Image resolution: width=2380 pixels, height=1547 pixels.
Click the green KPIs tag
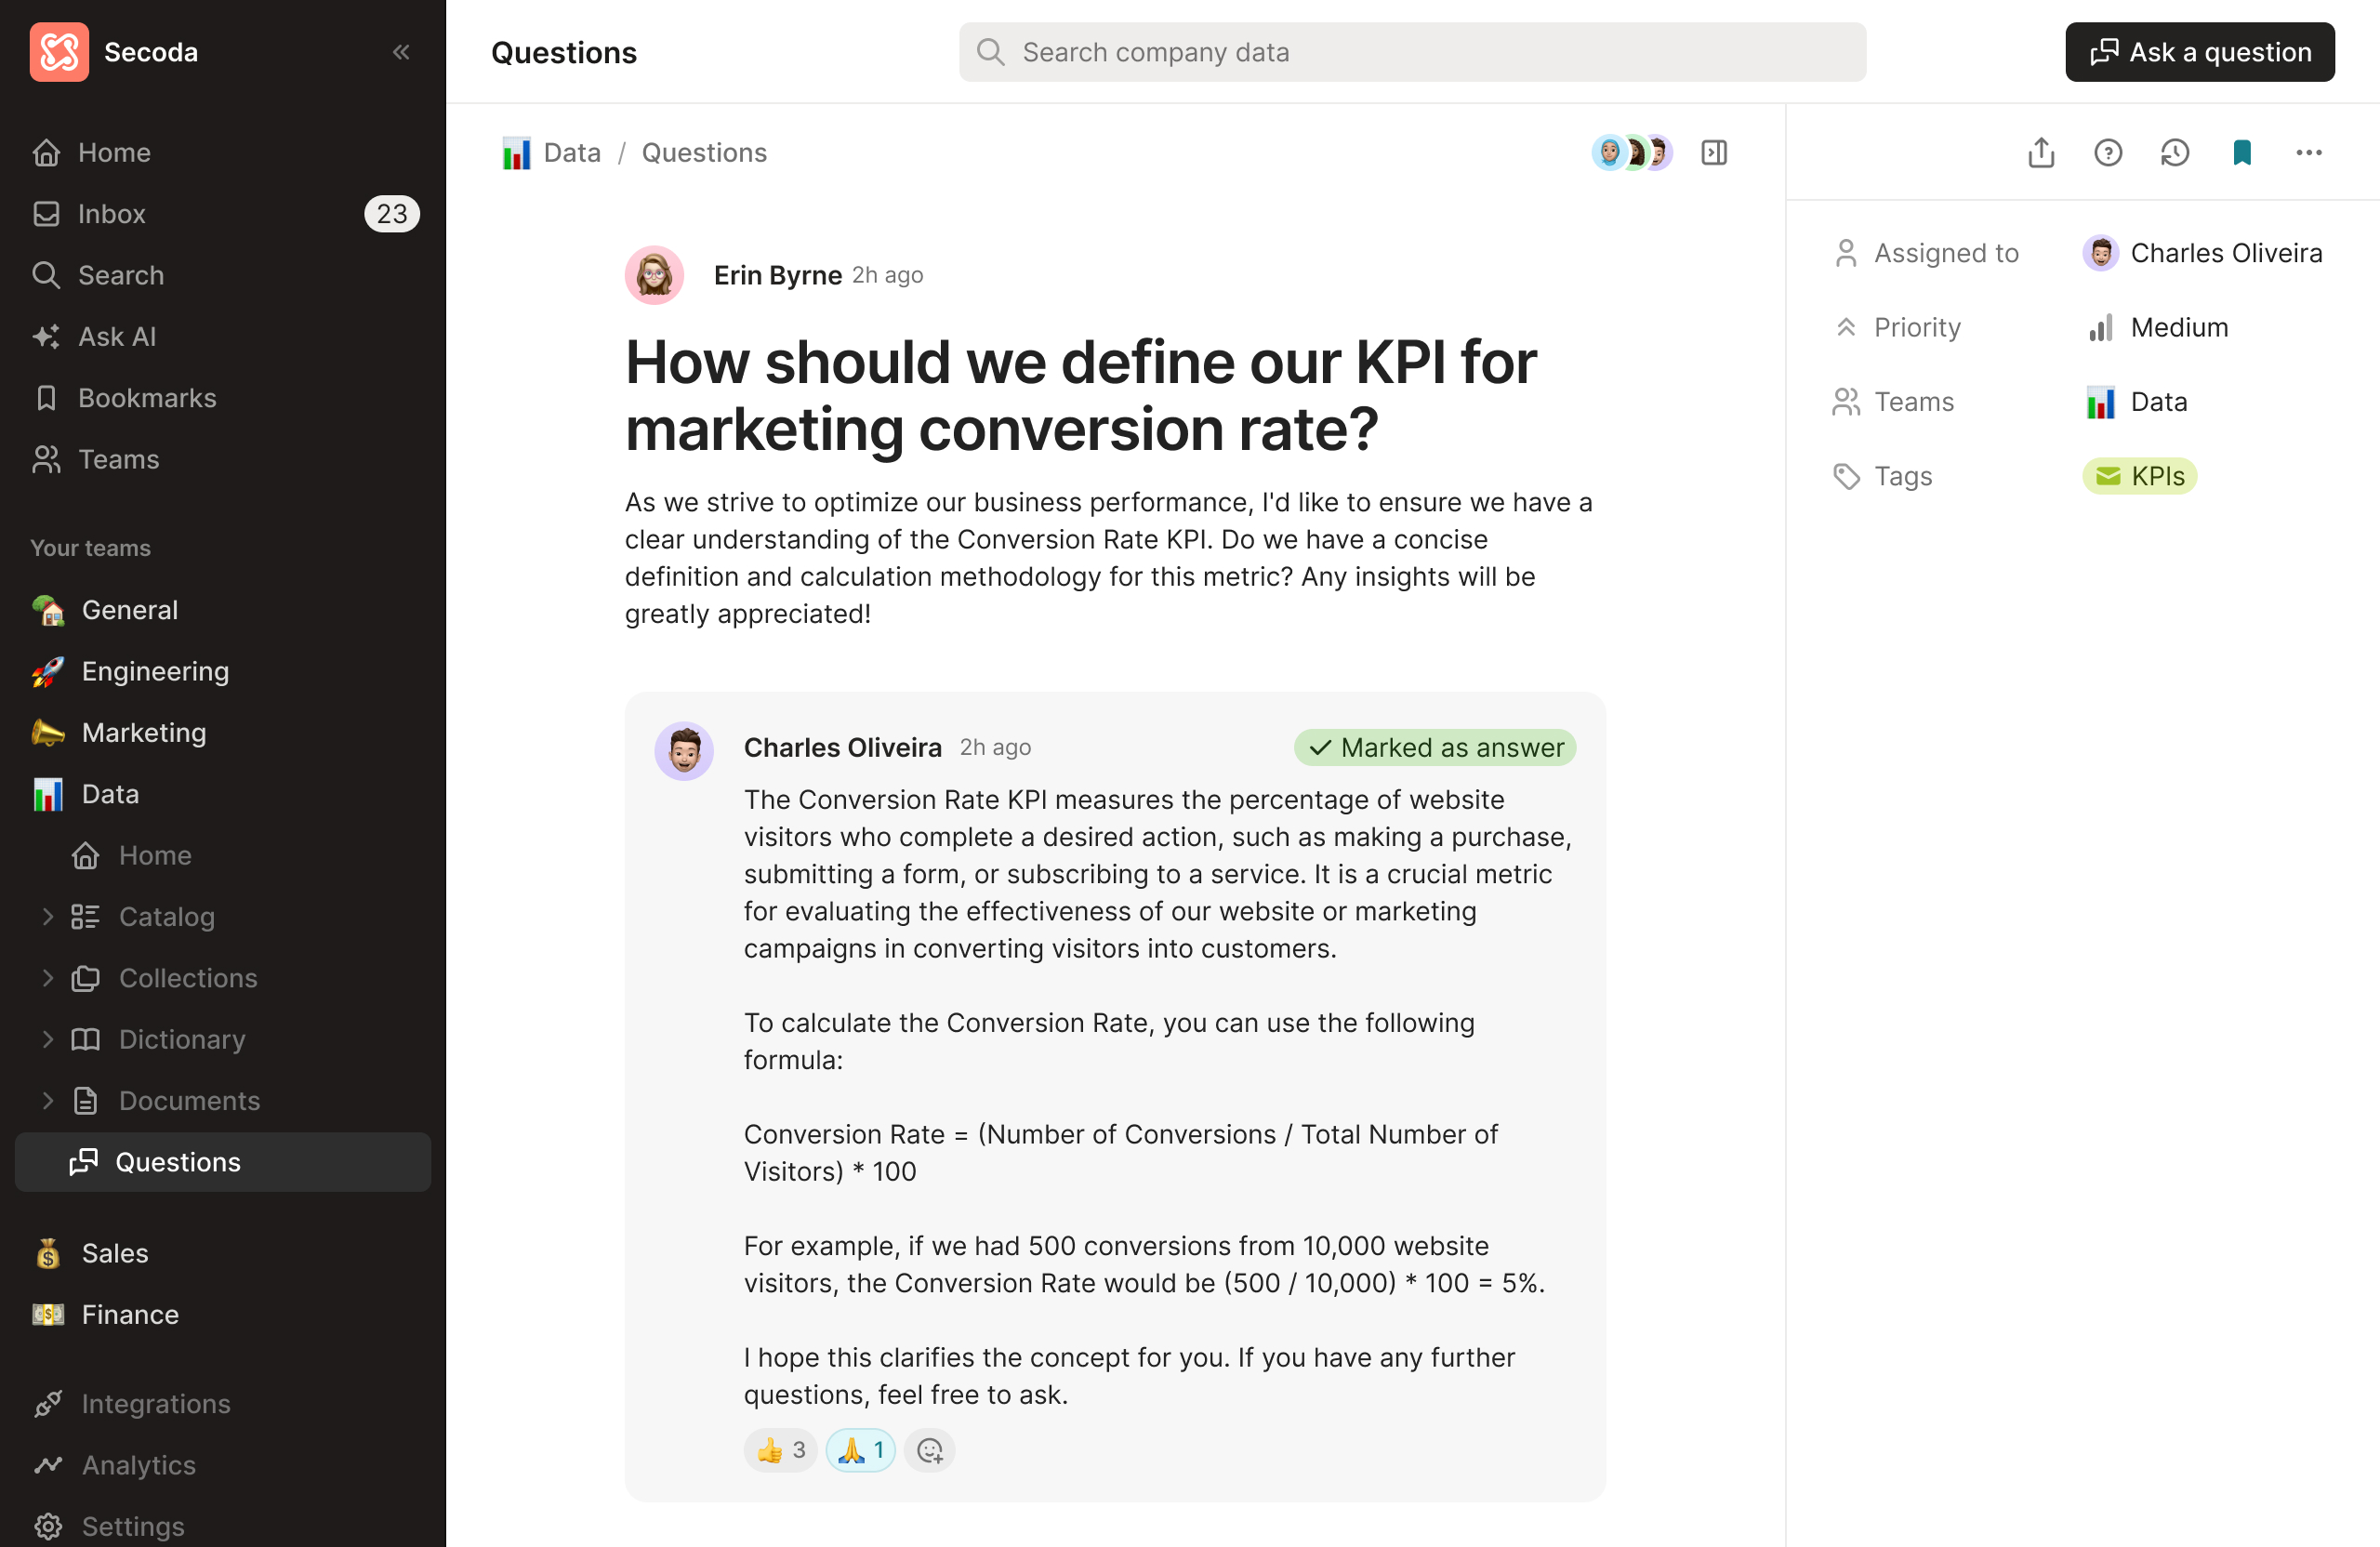point(2139,476)
